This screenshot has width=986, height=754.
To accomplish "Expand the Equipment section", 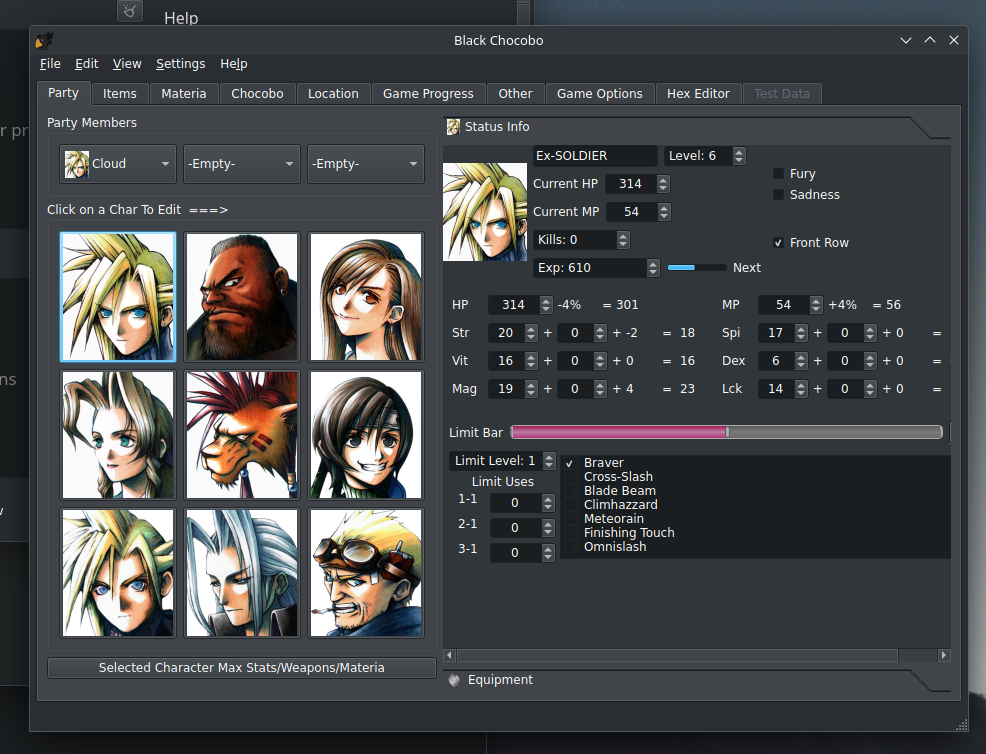I will [697, 680].
